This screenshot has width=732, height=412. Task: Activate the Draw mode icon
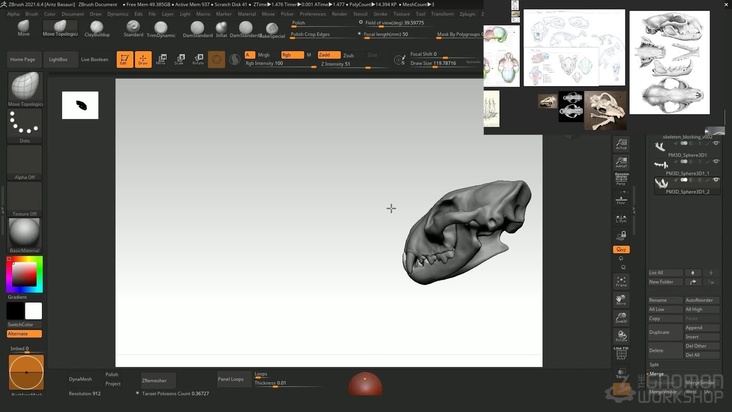tap(143, 60)
